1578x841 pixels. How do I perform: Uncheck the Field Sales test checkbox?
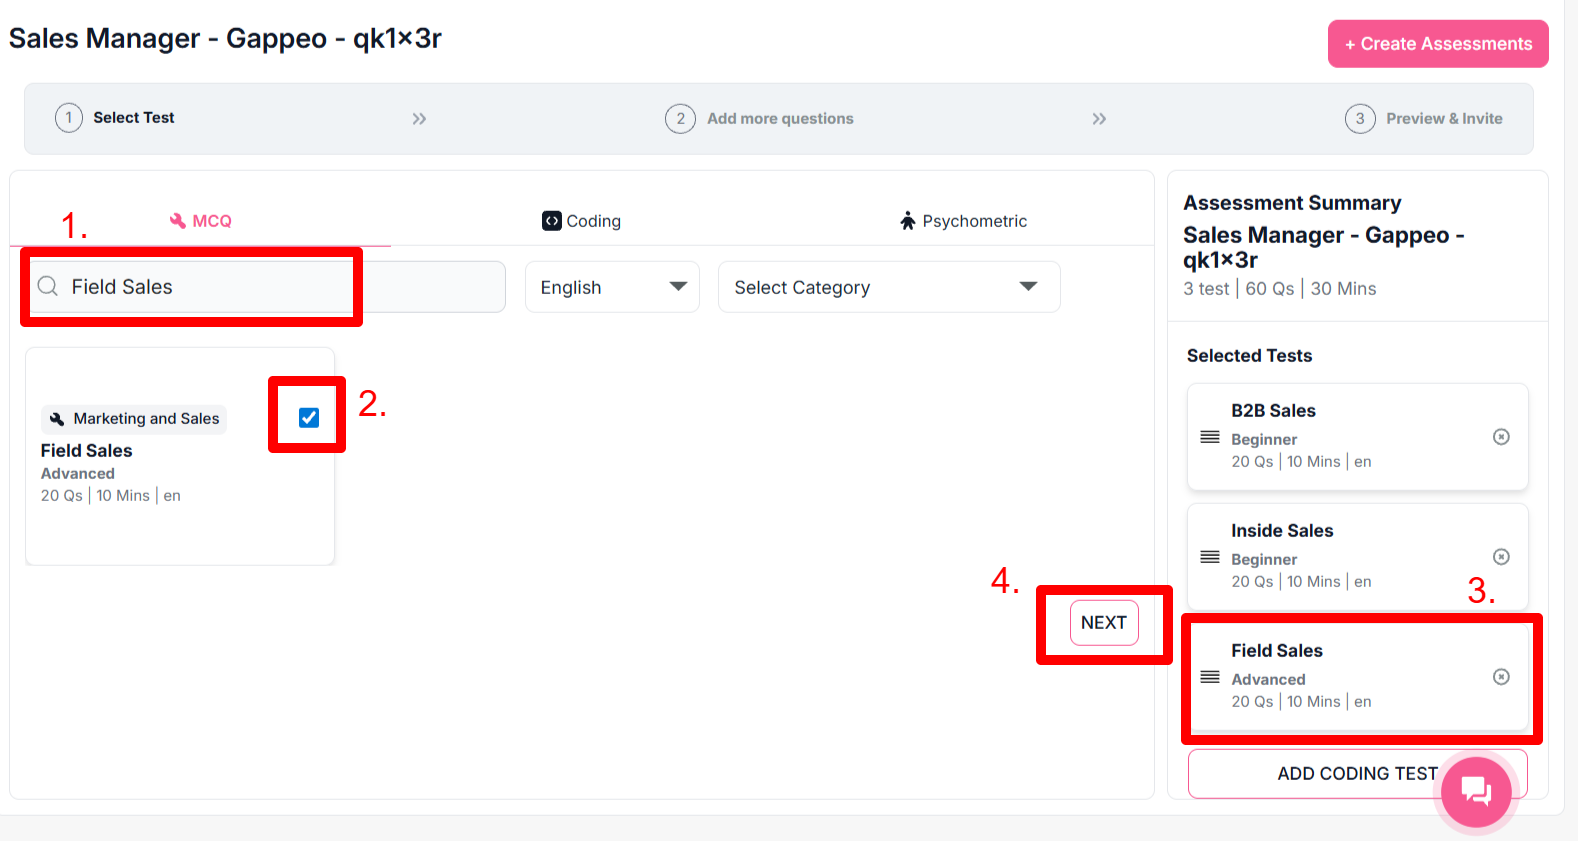[x=309, y=418]
